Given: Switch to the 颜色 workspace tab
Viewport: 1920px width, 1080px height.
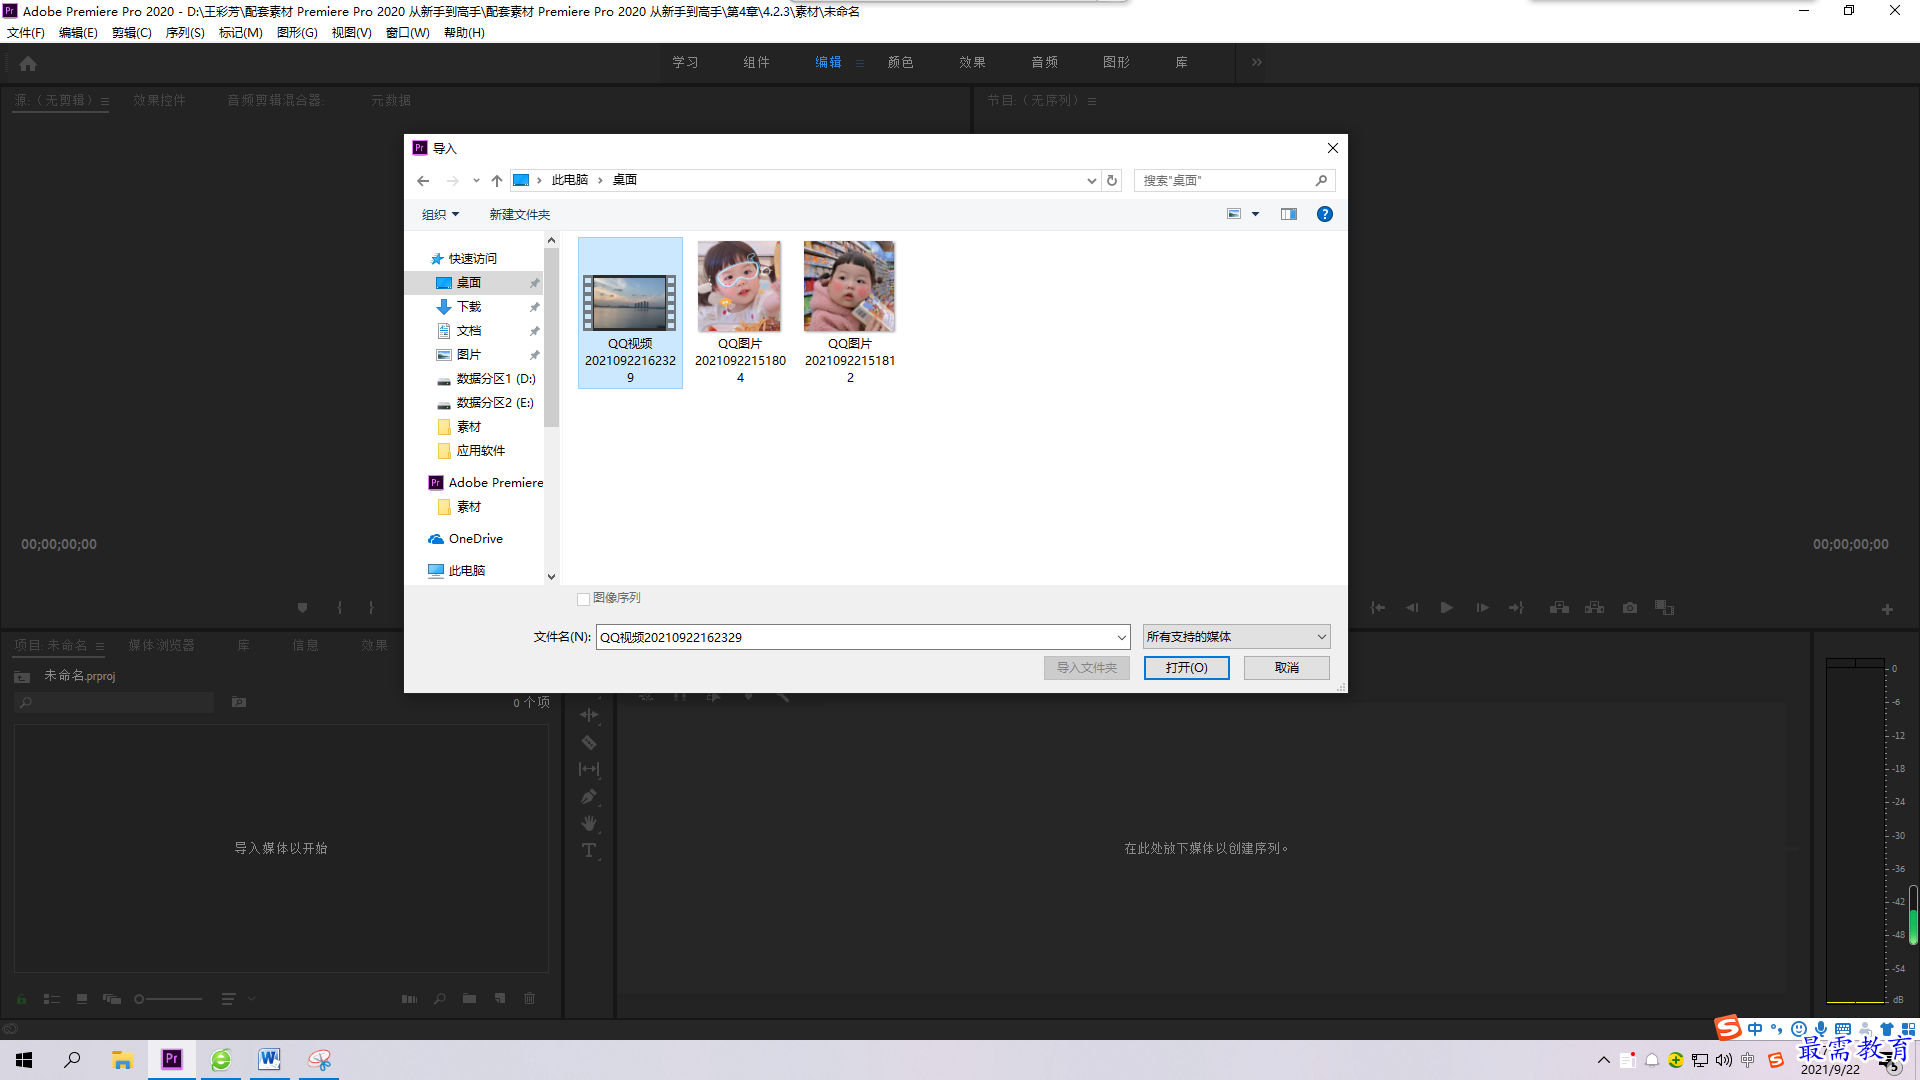Looking at the screenshot, I should (901, 62).
